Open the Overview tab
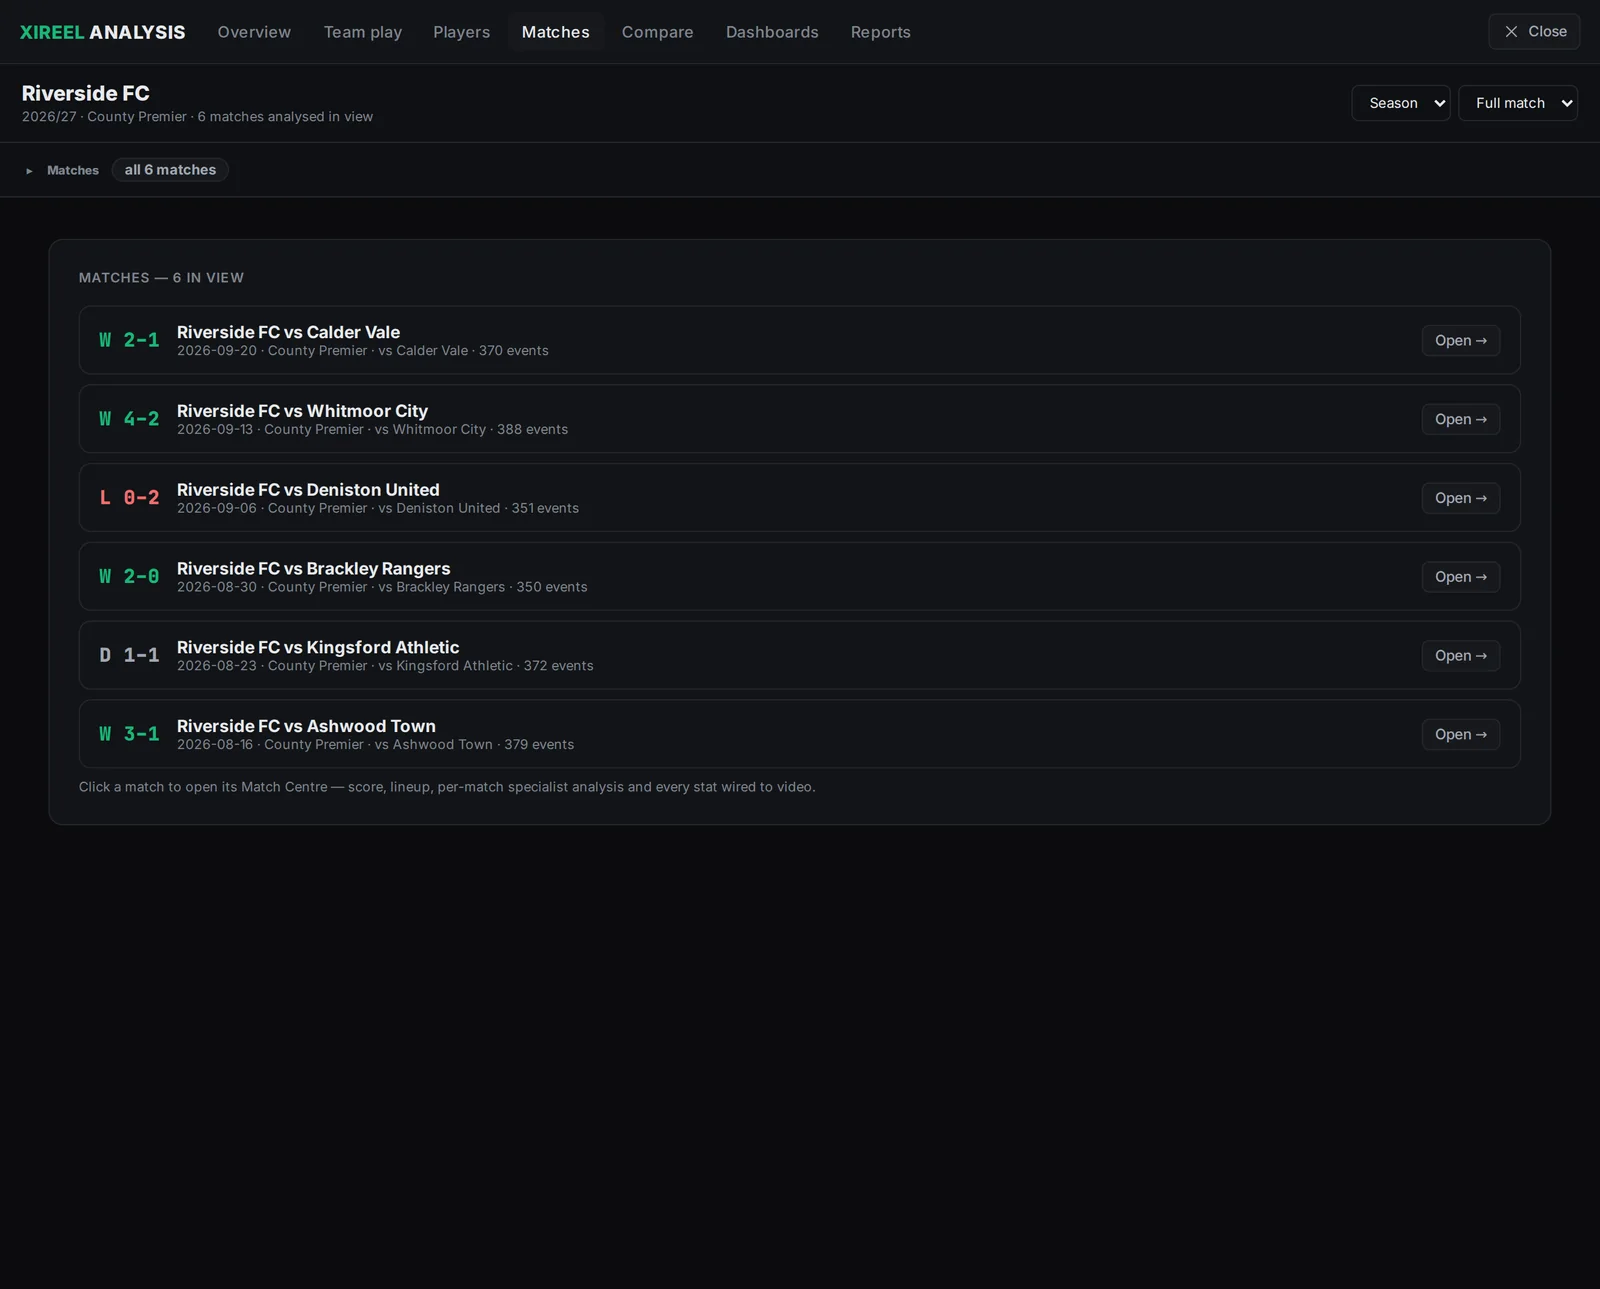 click(254, 32)
